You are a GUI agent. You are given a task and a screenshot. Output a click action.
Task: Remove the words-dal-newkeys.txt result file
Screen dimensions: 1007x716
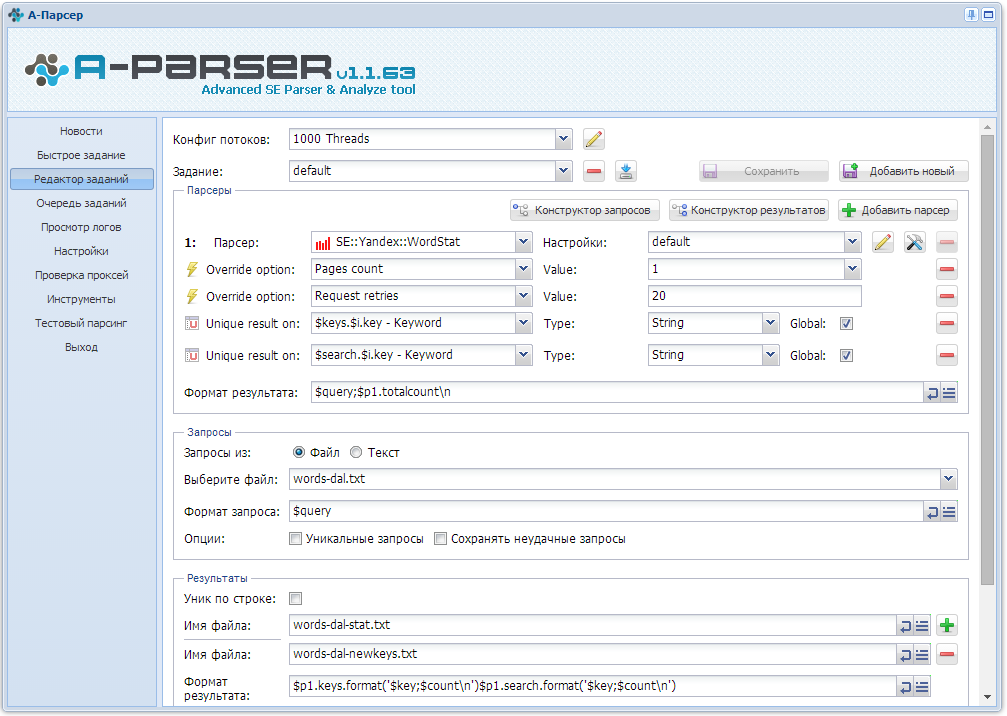(x=947, y=654)
